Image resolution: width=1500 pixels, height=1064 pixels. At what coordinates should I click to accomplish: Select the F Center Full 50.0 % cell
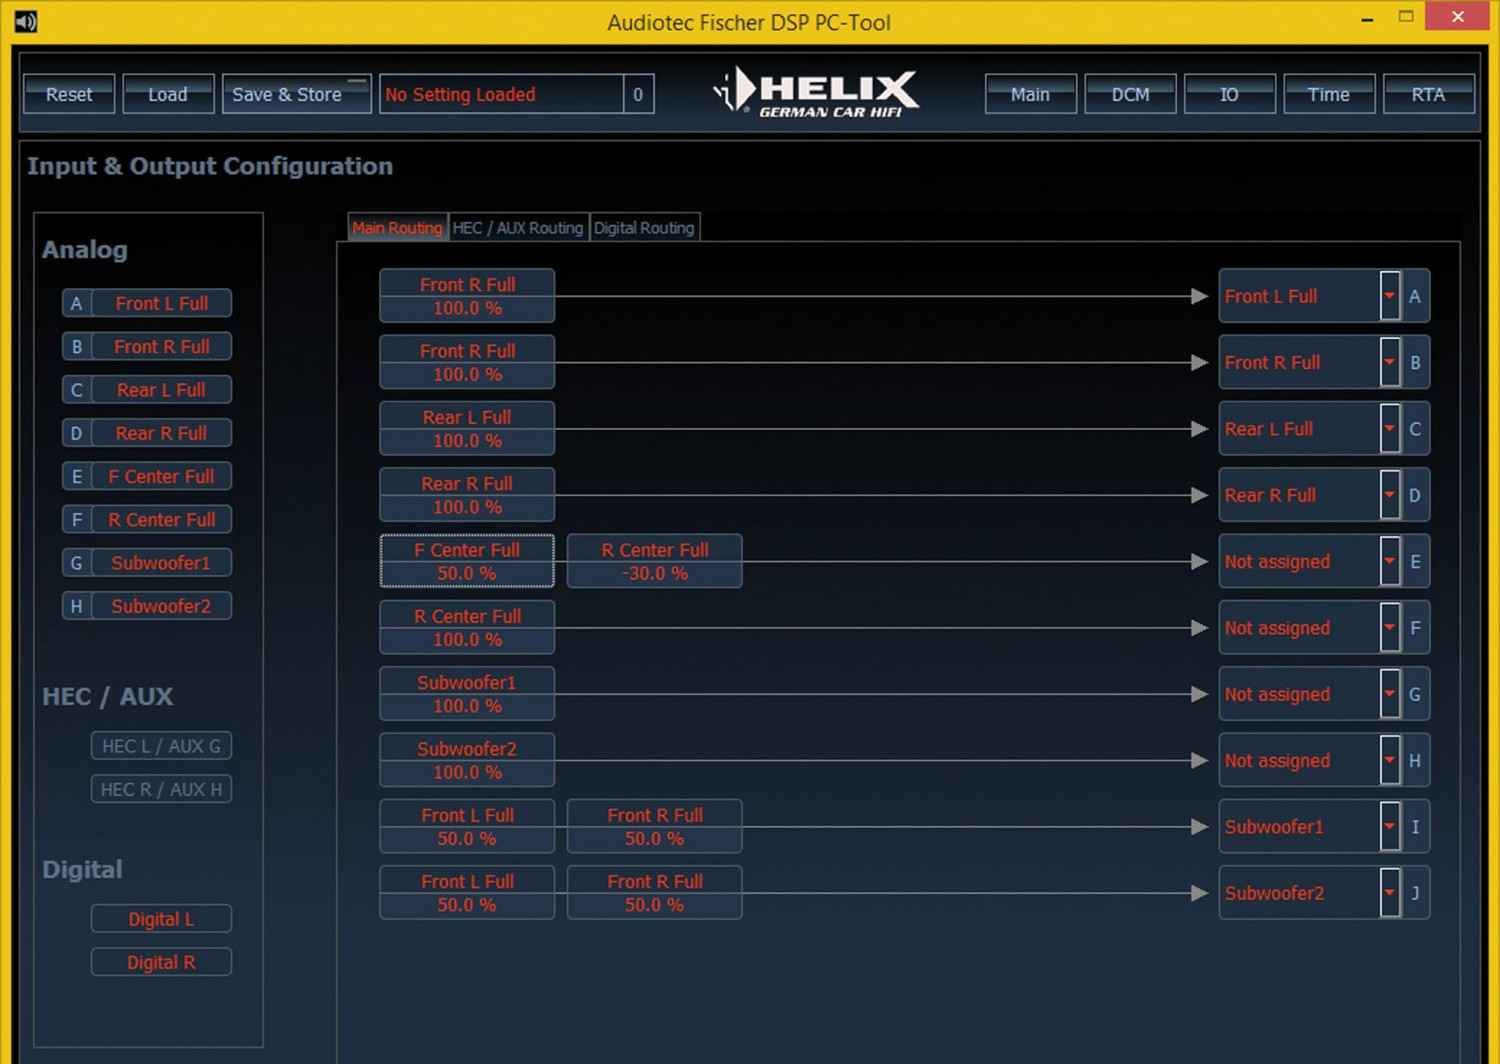(467, 561)
